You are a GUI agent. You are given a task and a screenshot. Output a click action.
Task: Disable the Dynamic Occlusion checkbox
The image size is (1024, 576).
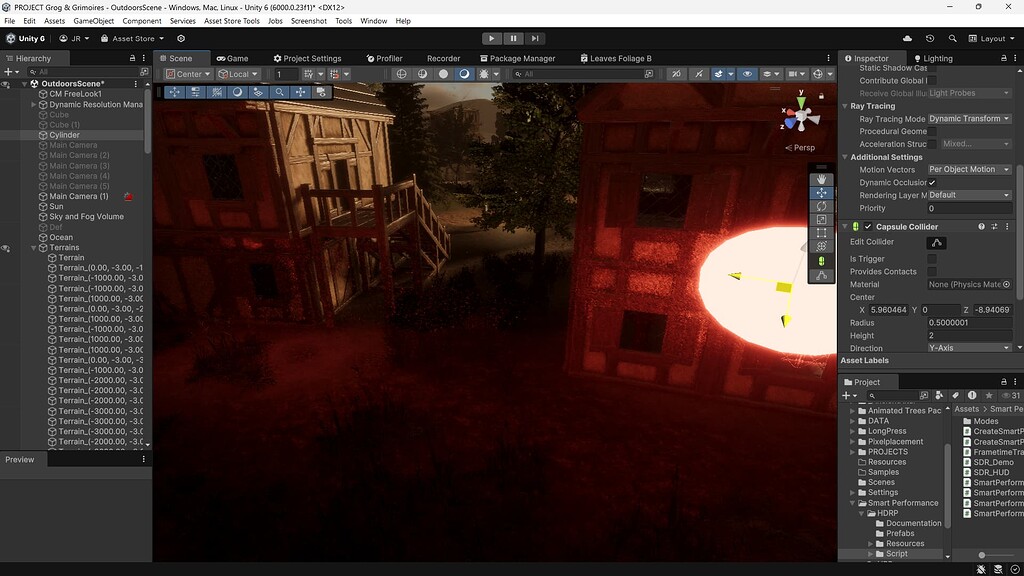(934, 182)
